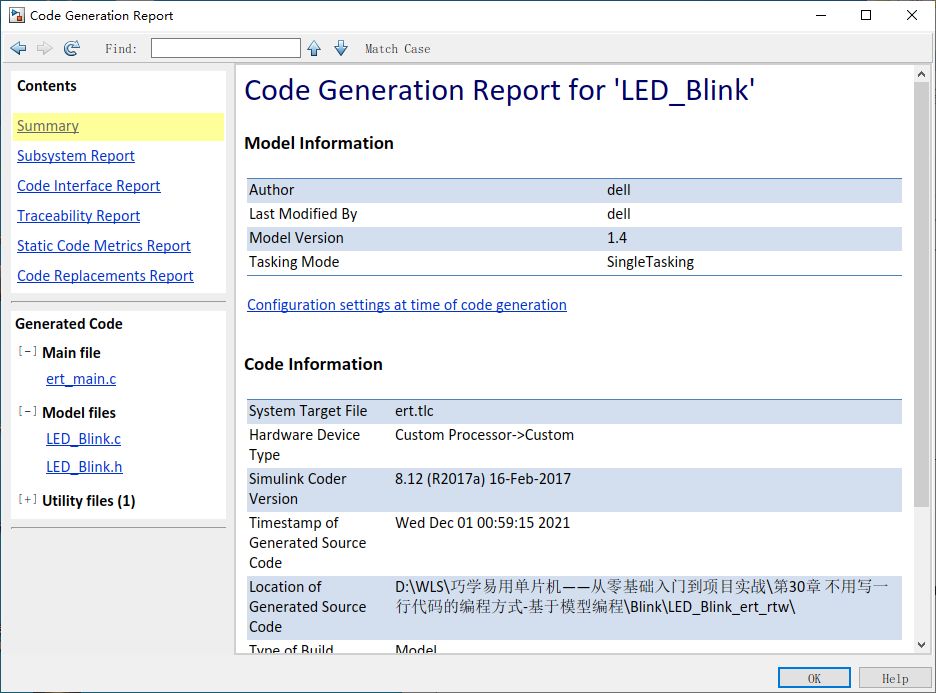Minimize the Code Generation Report window

click(821, 16)
